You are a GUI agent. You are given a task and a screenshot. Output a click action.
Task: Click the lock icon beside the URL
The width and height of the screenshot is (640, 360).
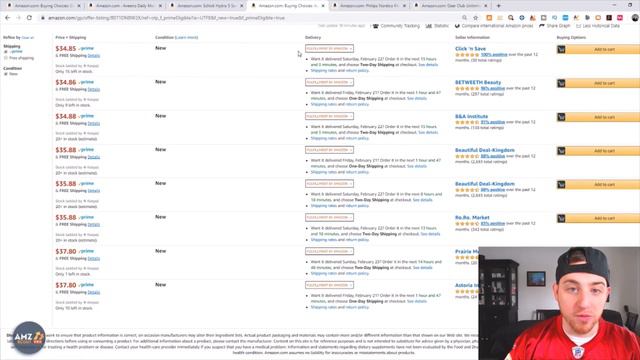coord(43,18)
